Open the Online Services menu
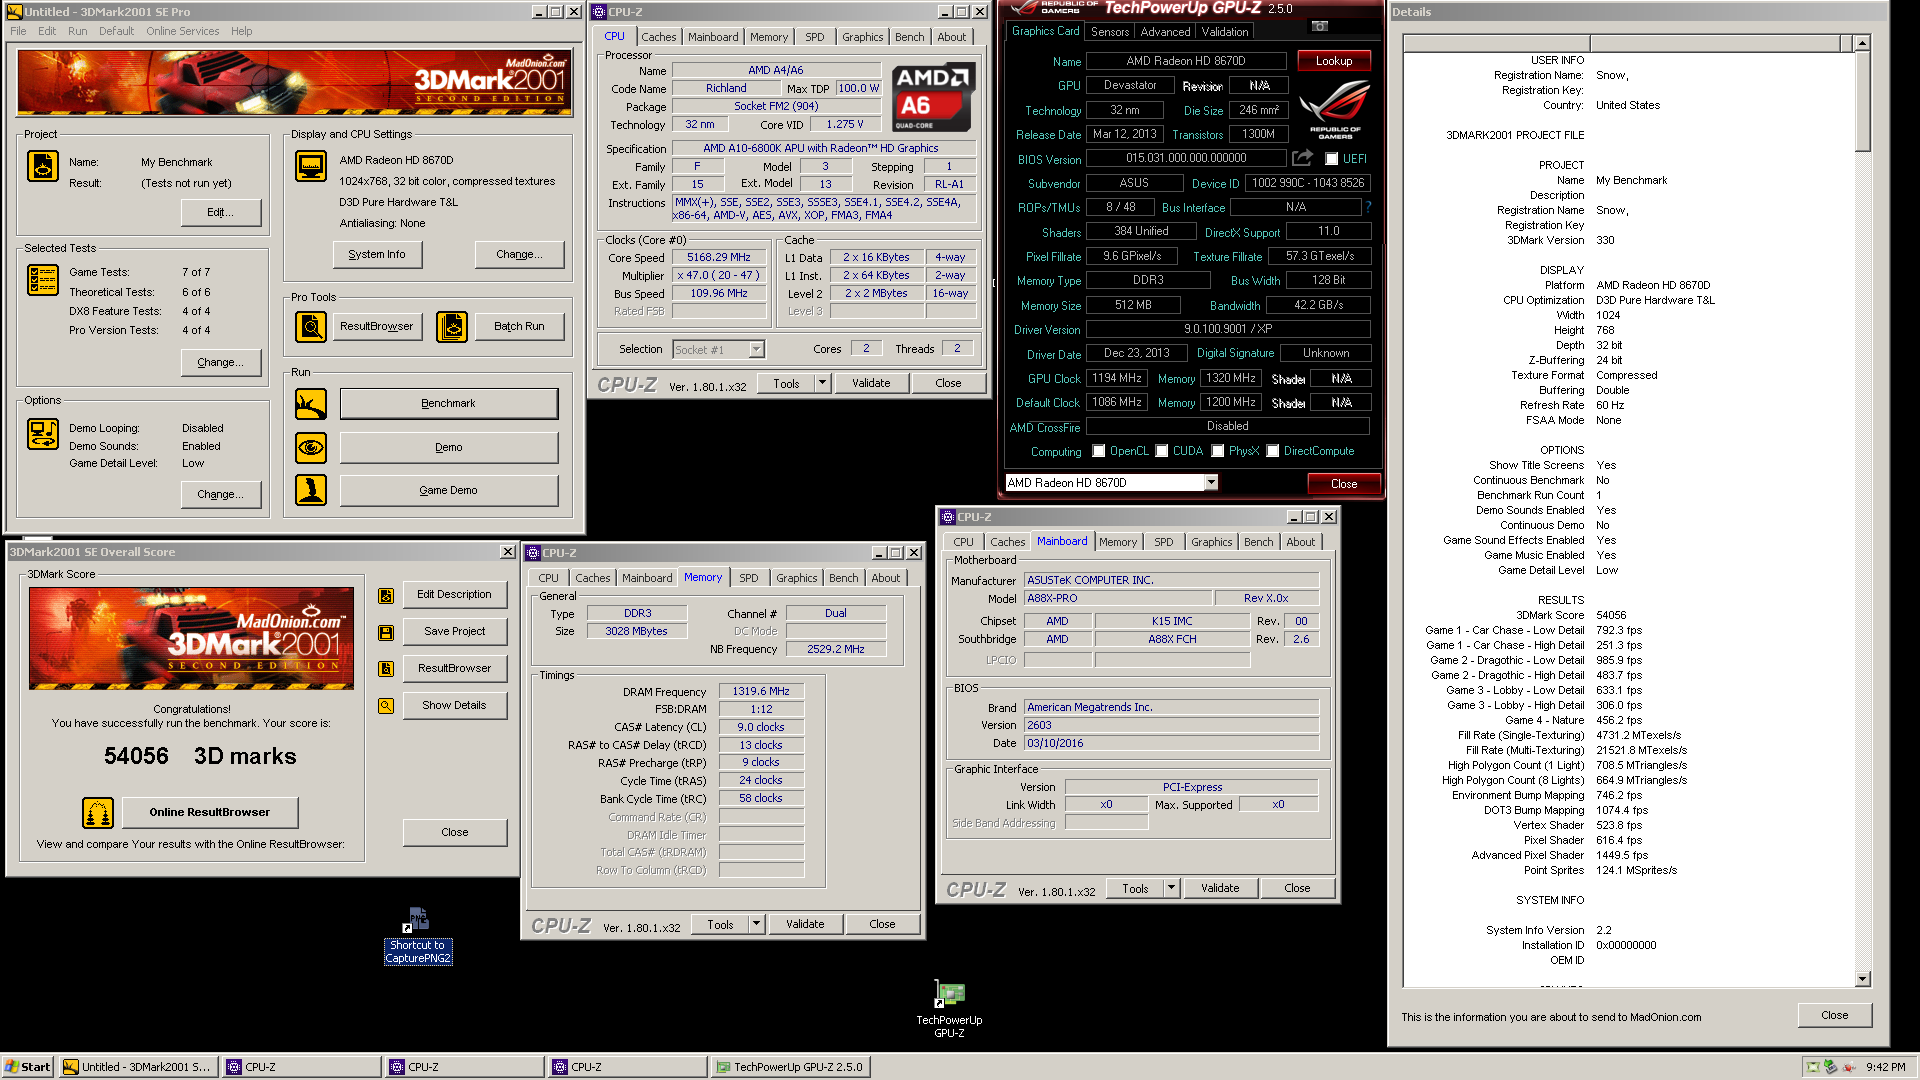 point(182,31)
